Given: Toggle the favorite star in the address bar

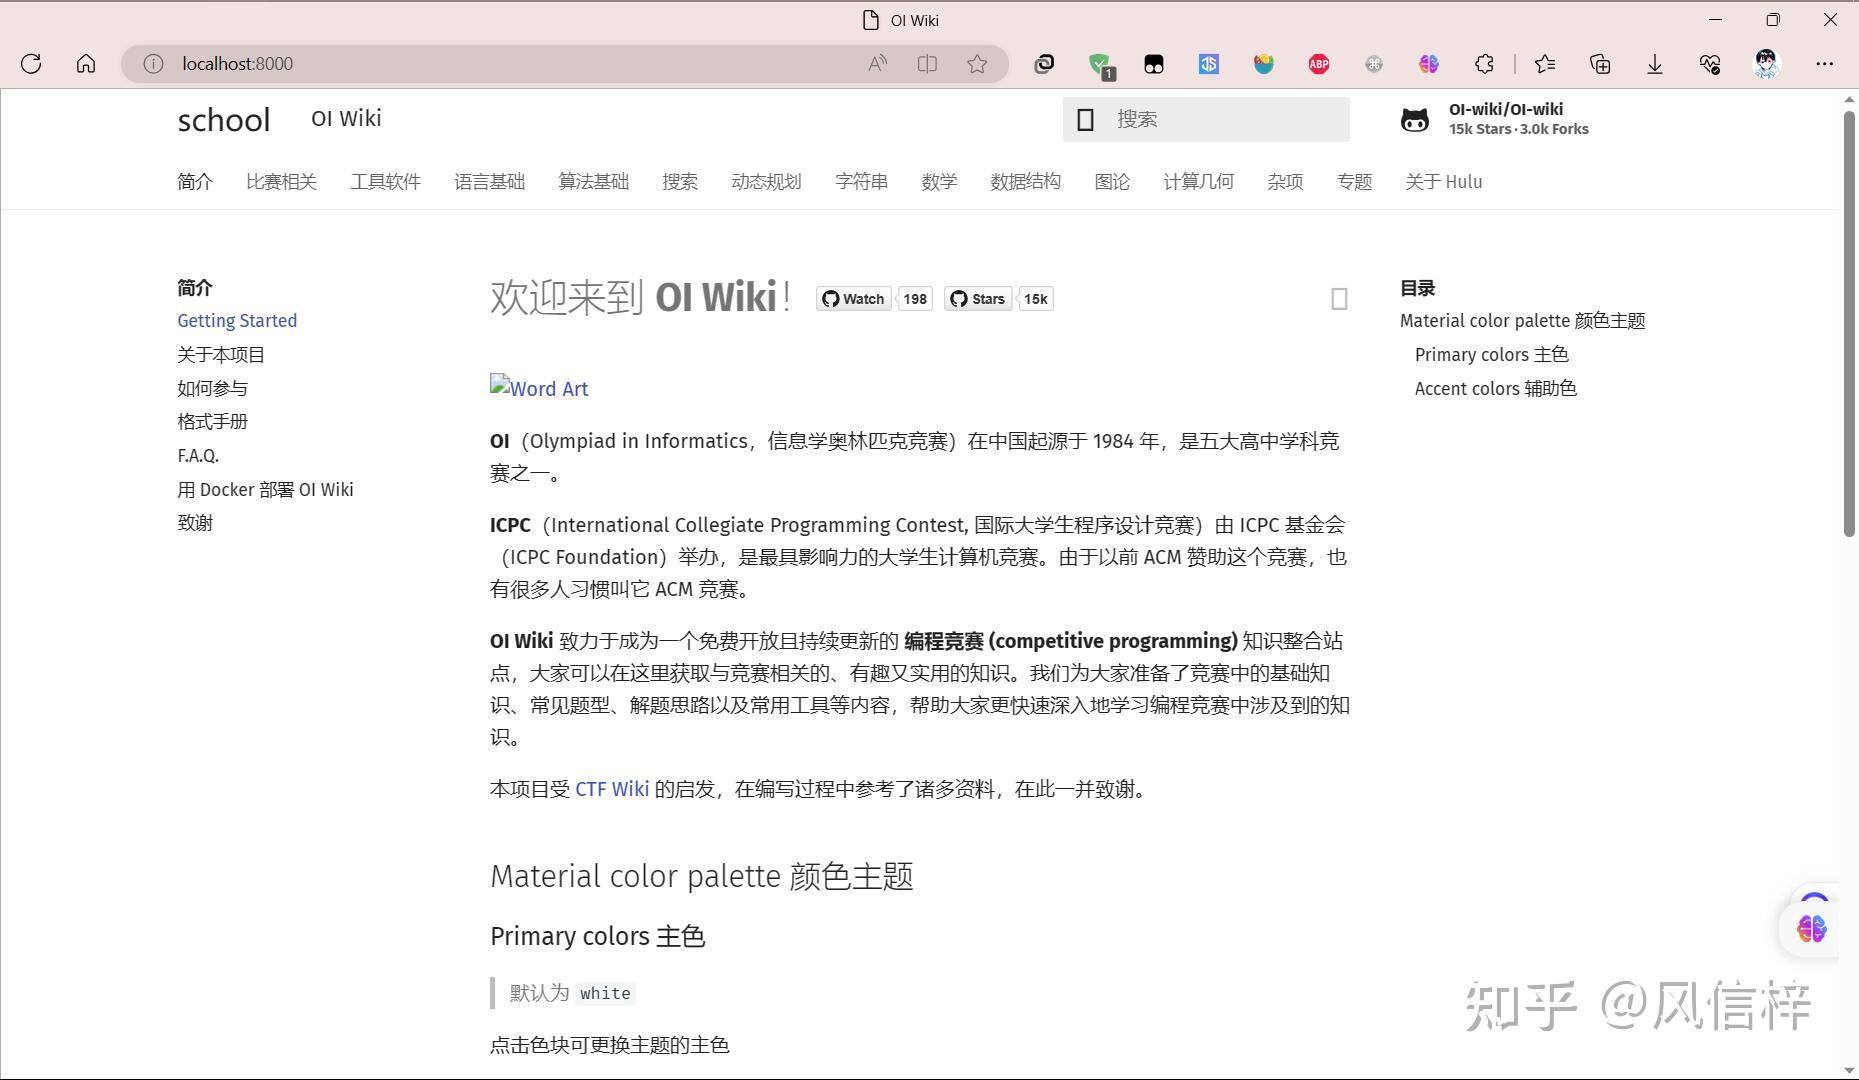Looking at the screenshot, I should click(978, 63).
